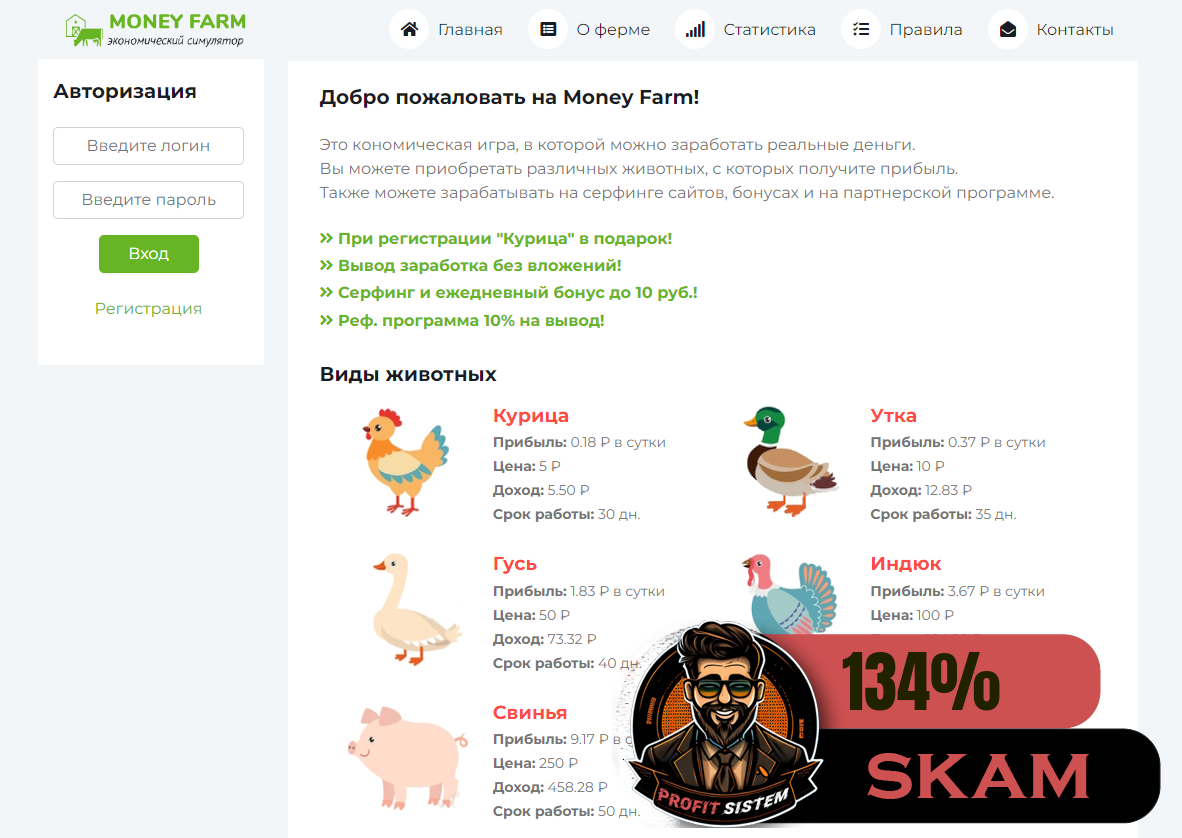This screenshot has width=1182, height=838.
Task: Open the Главная menu item
Action: (x=470, y=29)
